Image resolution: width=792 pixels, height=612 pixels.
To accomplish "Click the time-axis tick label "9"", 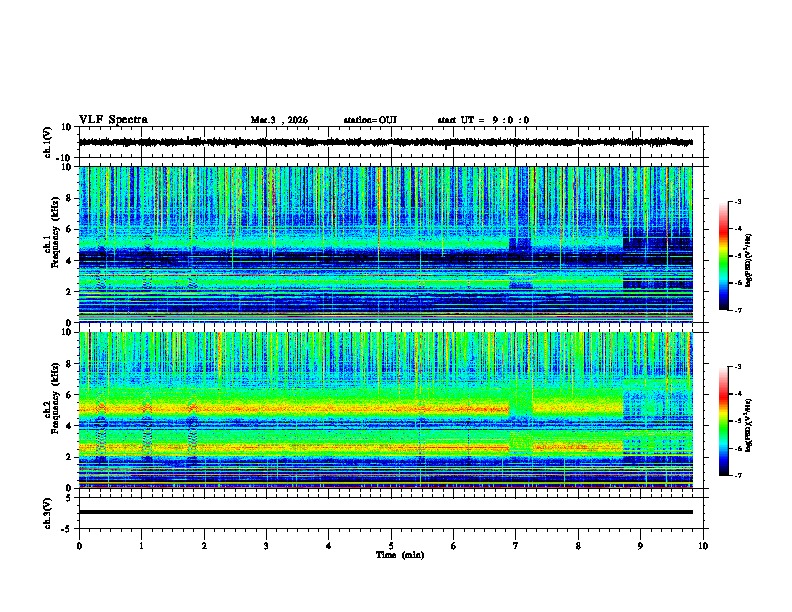I will (640, 546).
